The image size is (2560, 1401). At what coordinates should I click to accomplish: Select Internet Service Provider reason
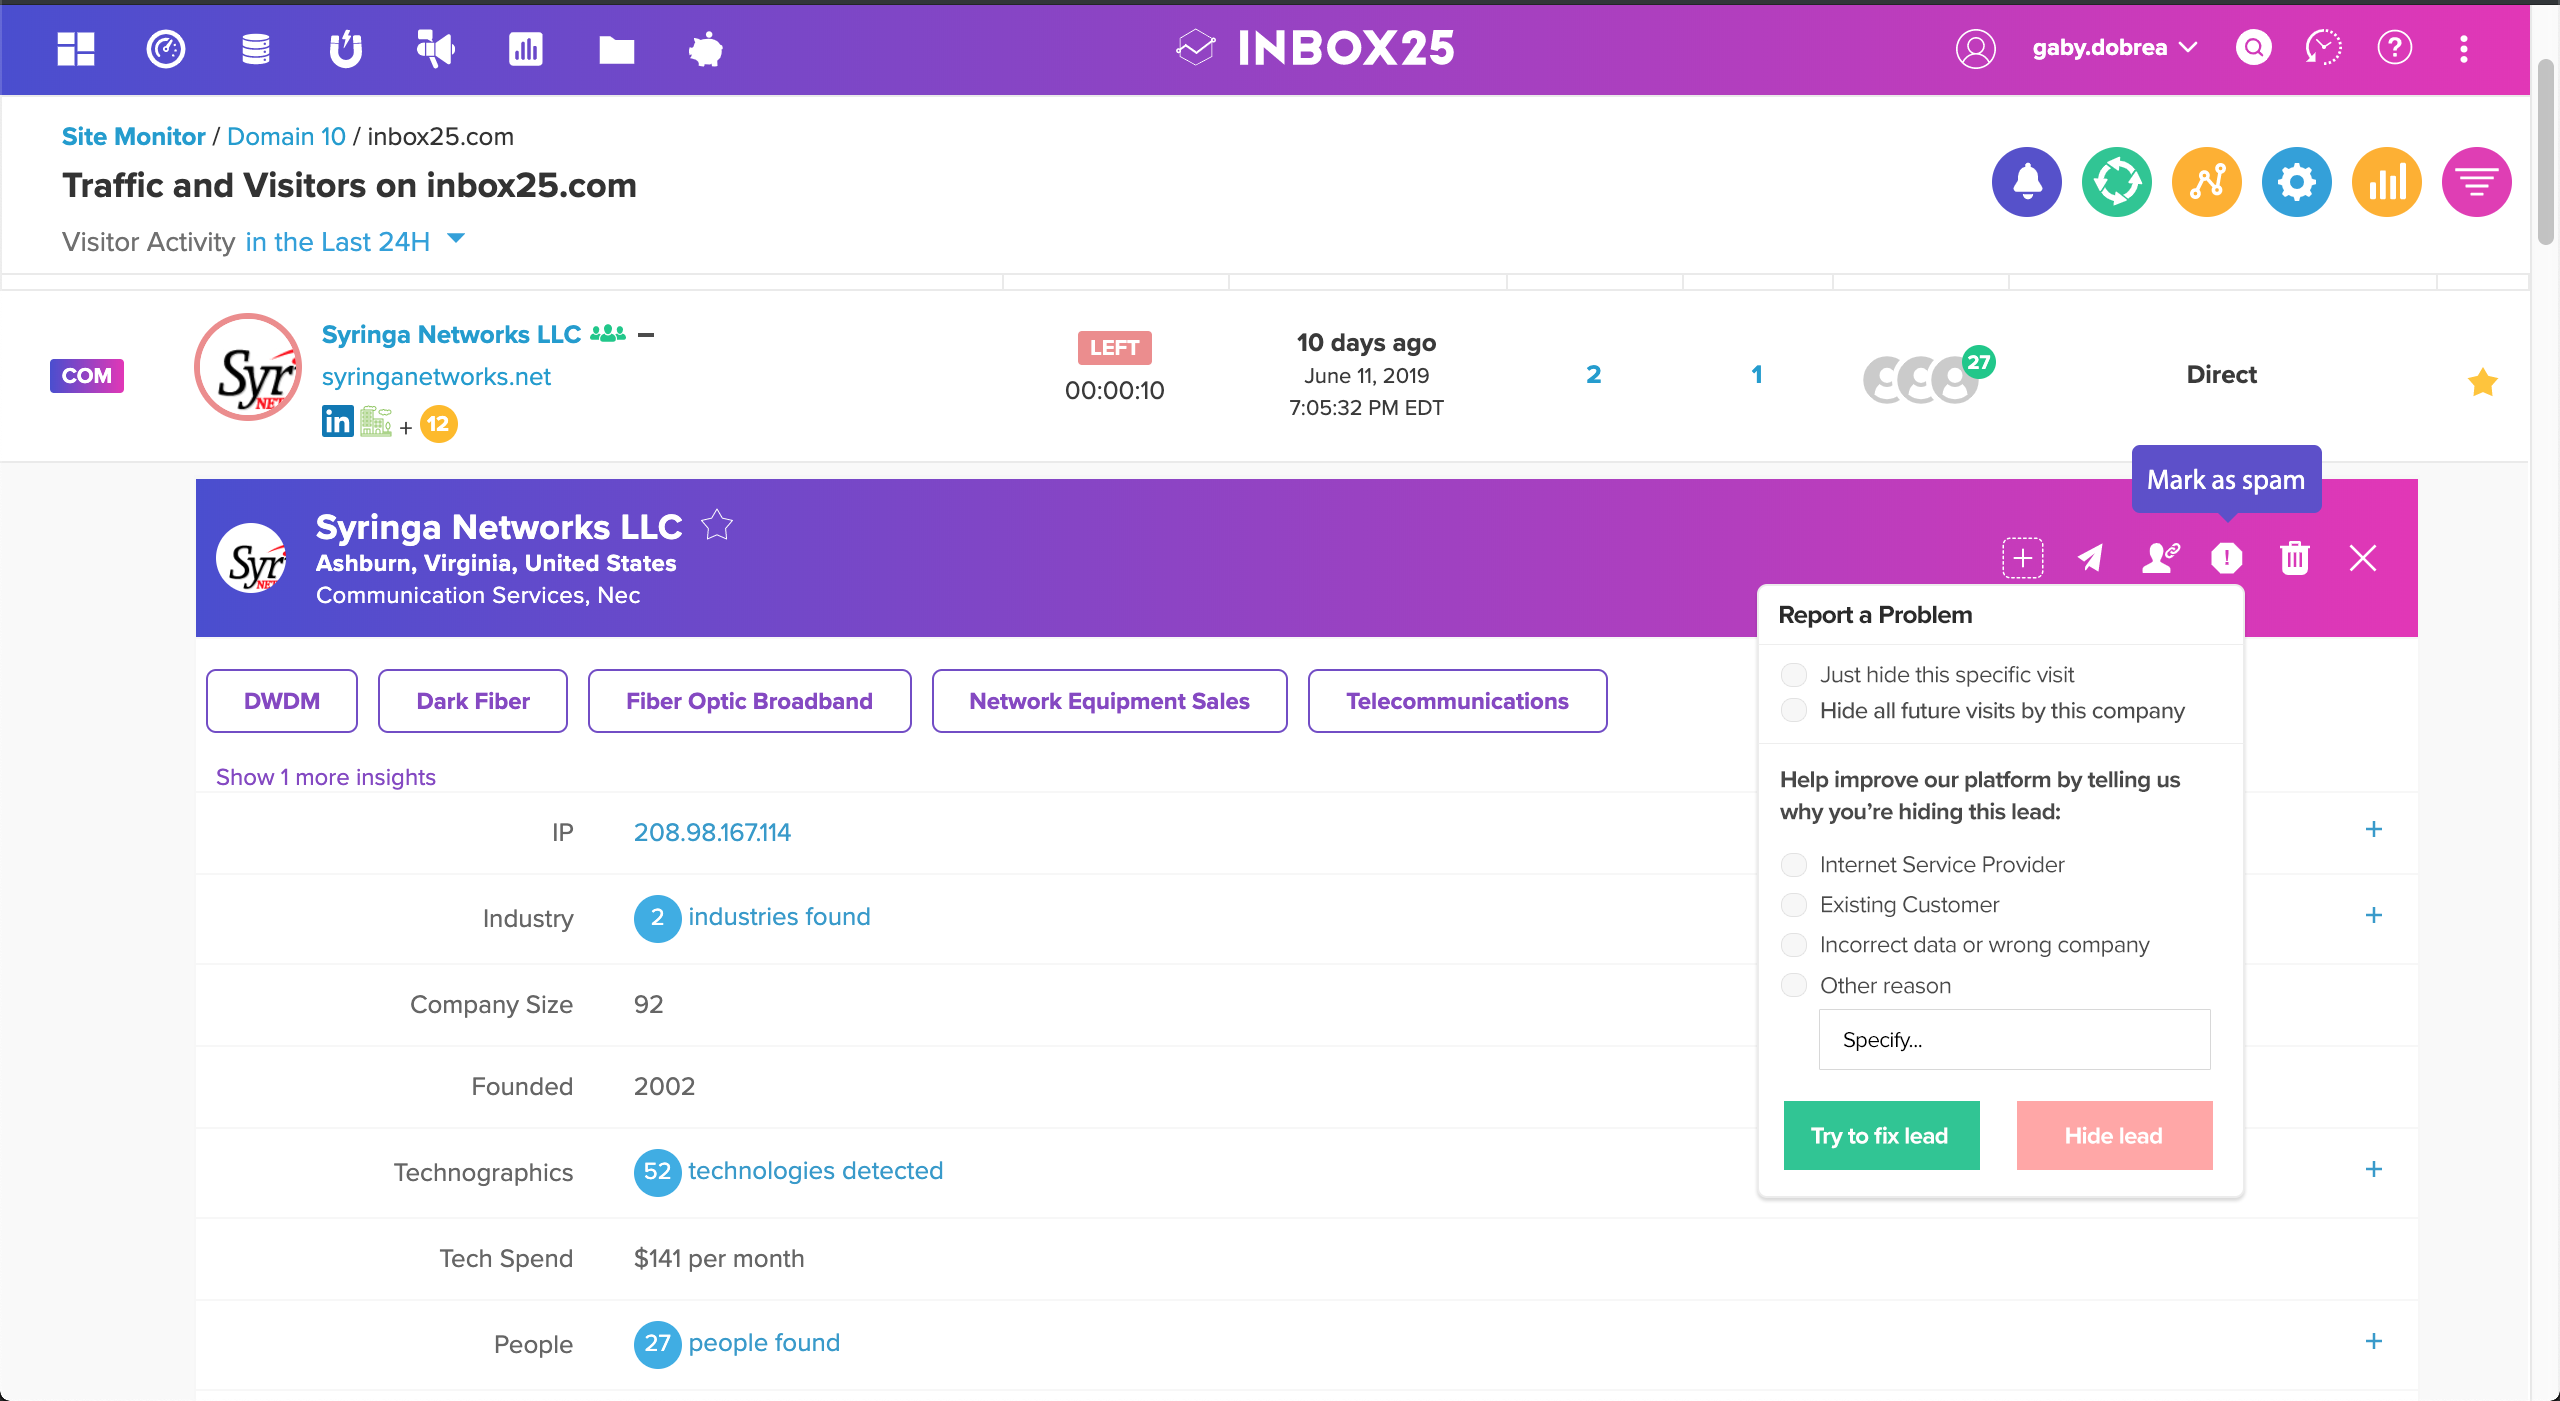point(1794,865)
